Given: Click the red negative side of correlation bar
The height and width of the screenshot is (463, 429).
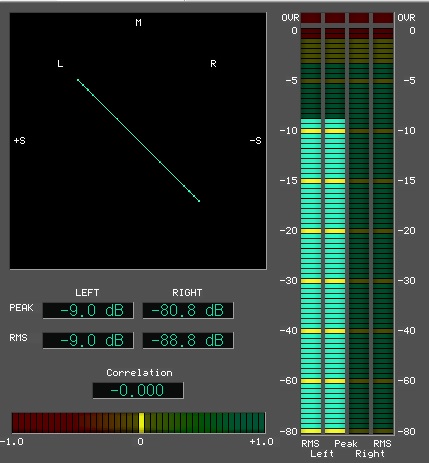Looking at the screenshot, I should coord(75,423).
